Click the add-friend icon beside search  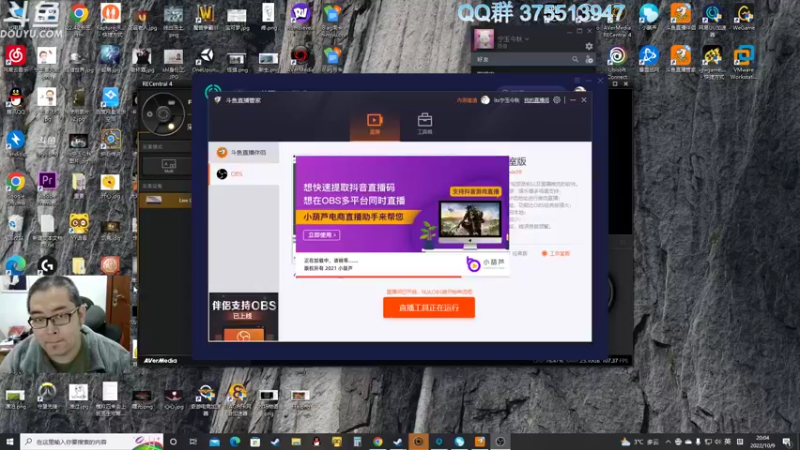coord(589,60)
